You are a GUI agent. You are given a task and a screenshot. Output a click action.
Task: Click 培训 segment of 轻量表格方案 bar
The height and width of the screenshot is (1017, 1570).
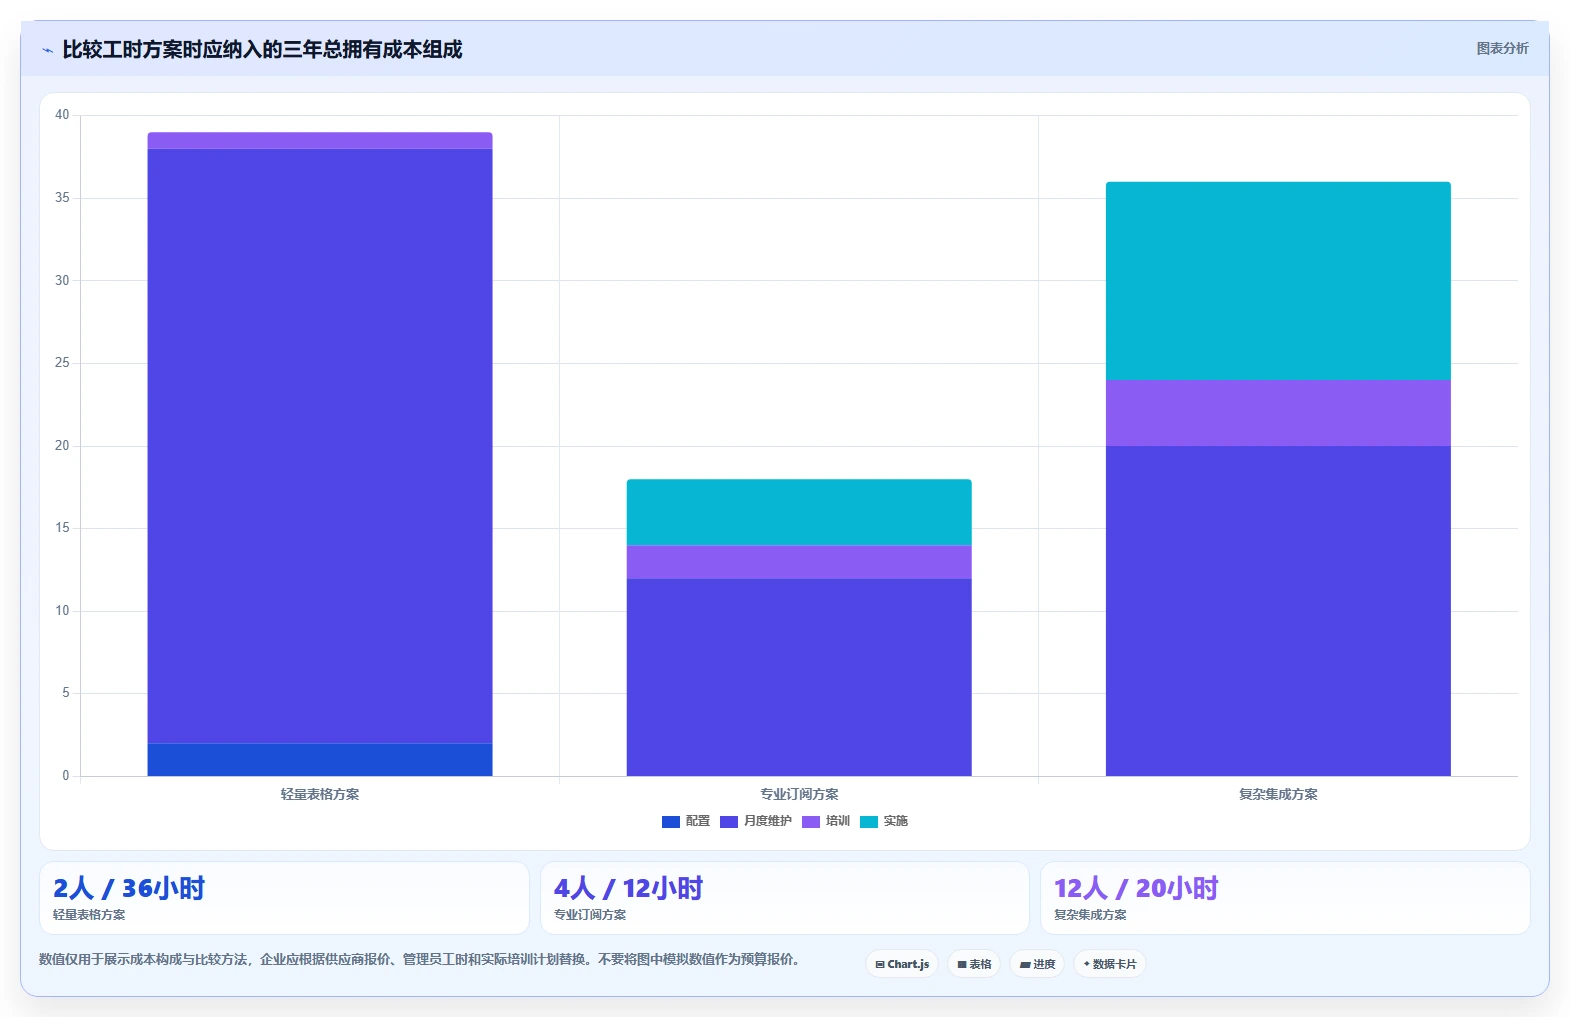[x=320, y=140]
